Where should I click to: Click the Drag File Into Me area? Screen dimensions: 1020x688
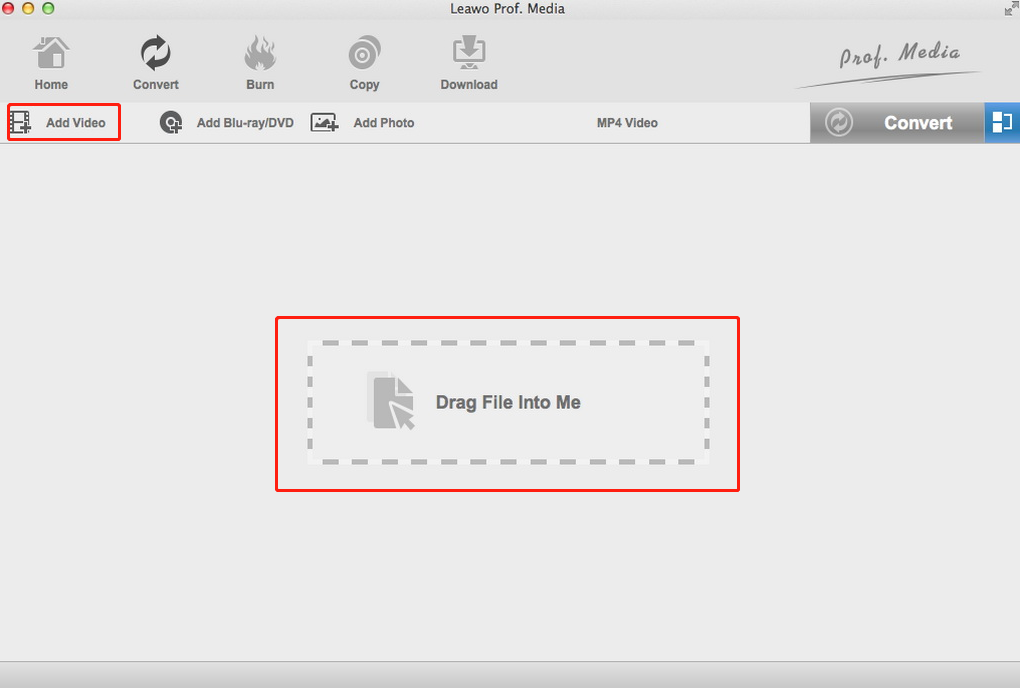tap(508, 403)
